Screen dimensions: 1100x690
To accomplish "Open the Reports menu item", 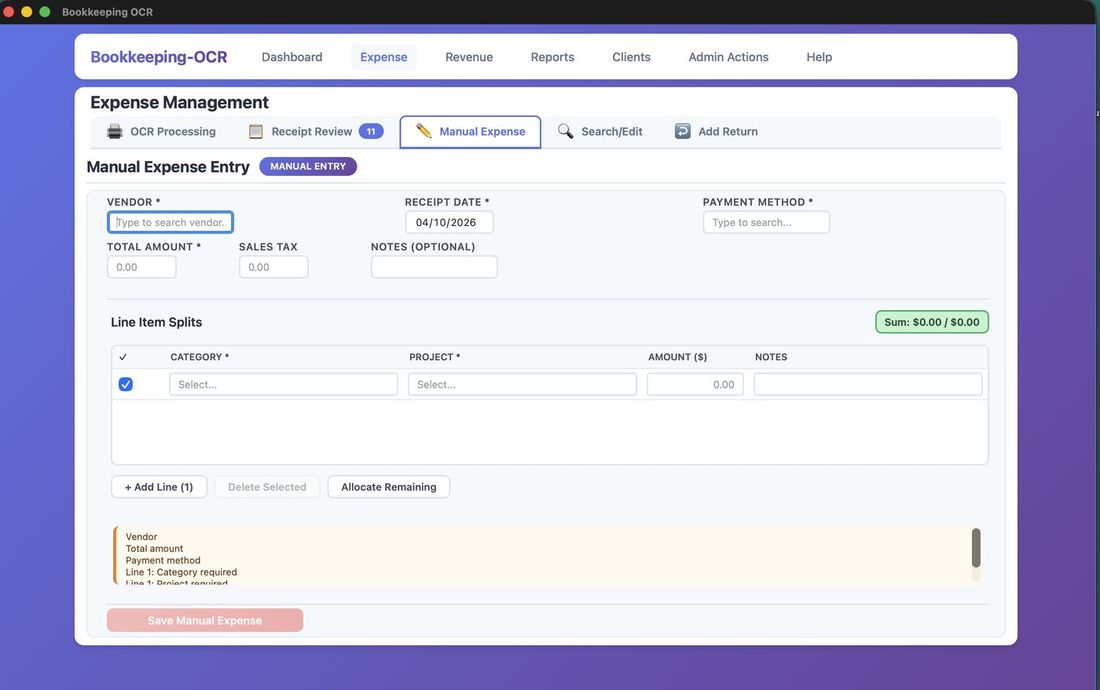I will pos(551,57).
